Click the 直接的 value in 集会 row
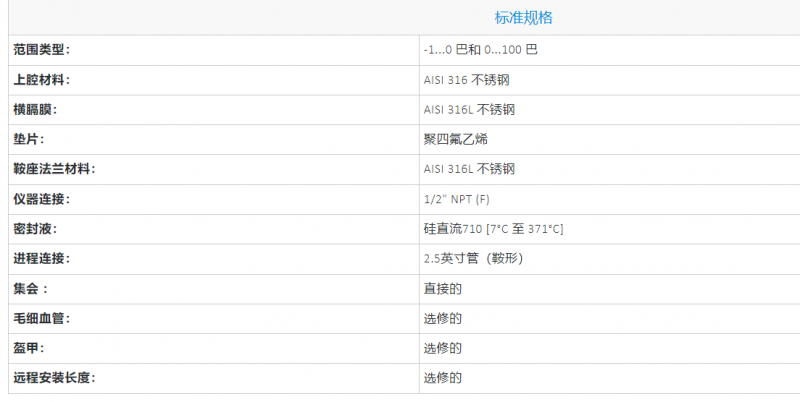This screenshot has width=800, height=402. 442,289
